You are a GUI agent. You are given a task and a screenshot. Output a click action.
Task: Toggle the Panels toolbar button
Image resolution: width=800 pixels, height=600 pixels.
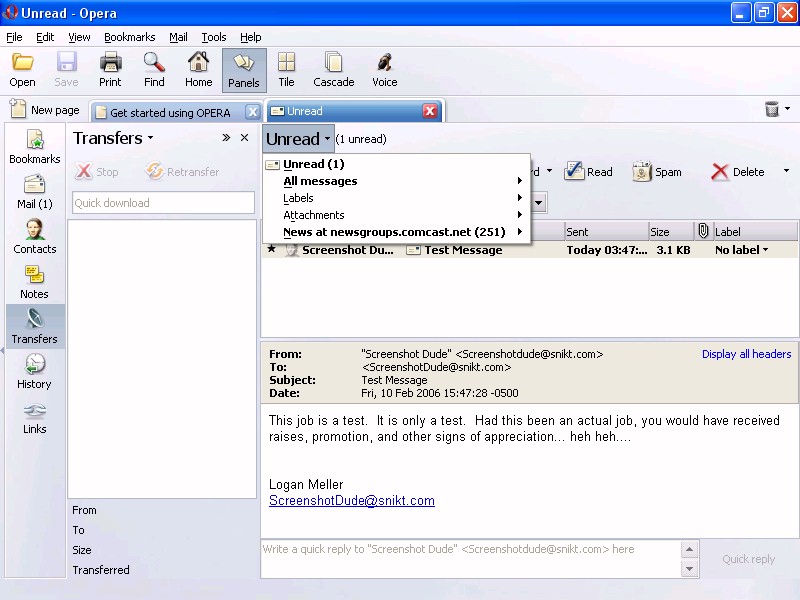tap(244, 69)
